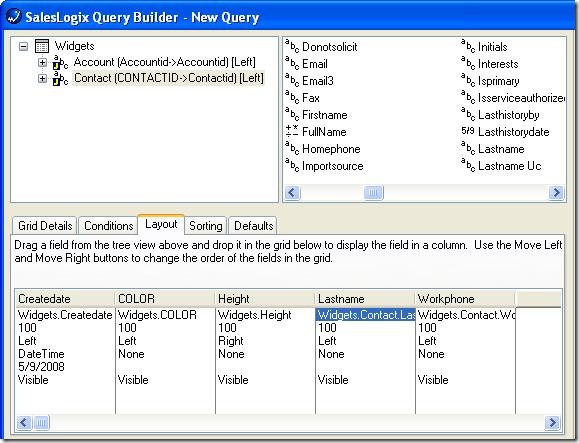Select the Right alignment value under Height
Screen dimensions: 579x443
coord(231,341)
